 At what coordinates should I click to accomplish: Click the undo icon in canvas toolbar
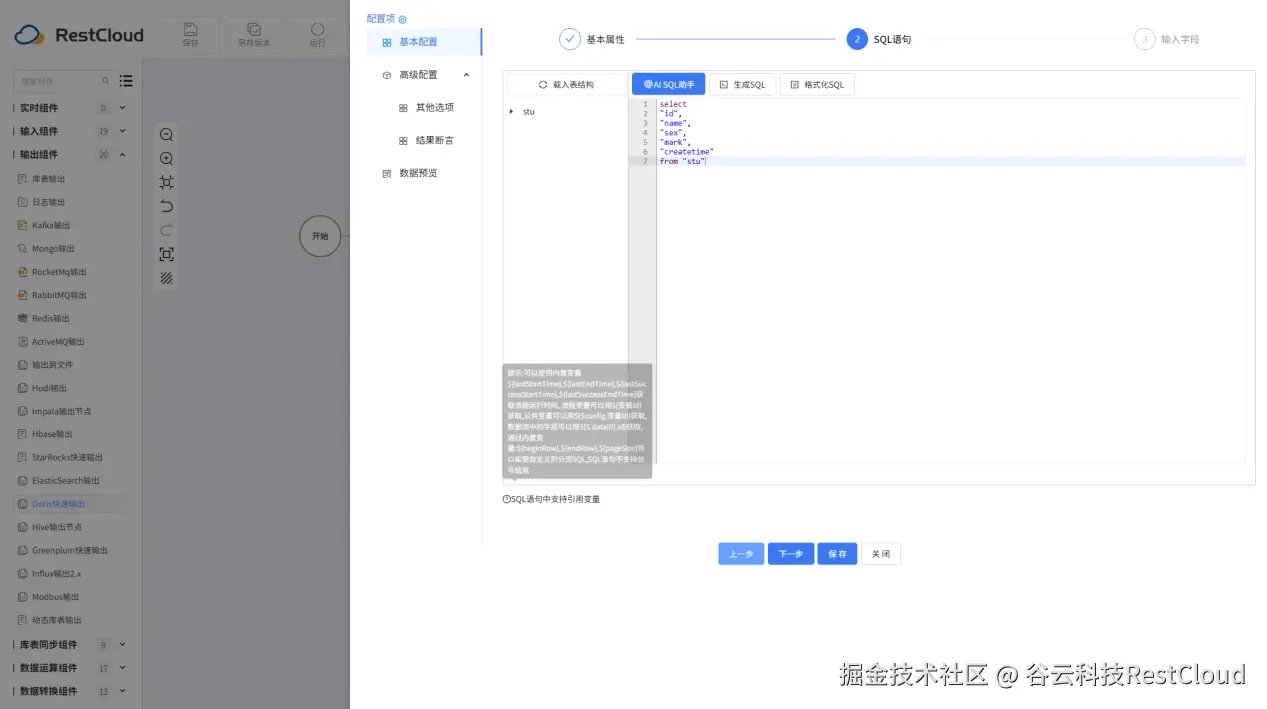(x=166, y=206)
